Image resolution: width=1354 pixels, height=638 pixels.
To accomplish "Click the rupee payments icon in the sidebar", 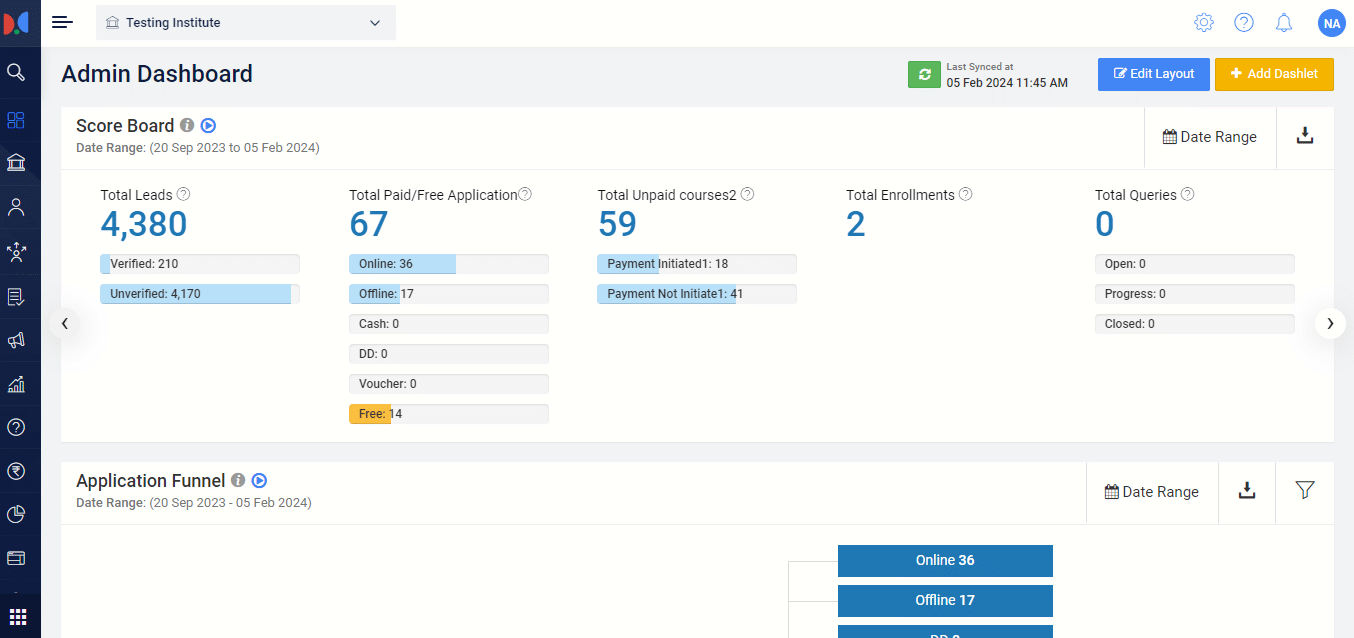I will point(16,471).
